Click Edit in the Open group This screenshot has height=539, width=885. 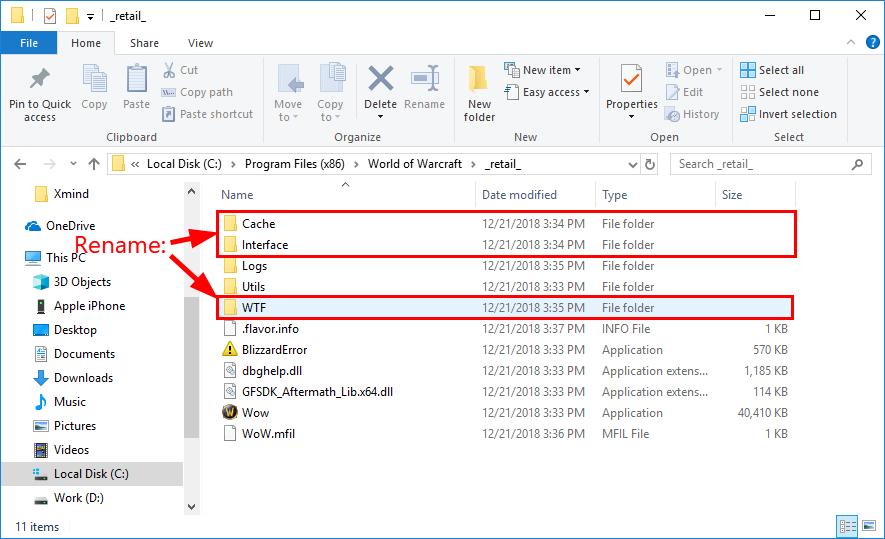684,92
